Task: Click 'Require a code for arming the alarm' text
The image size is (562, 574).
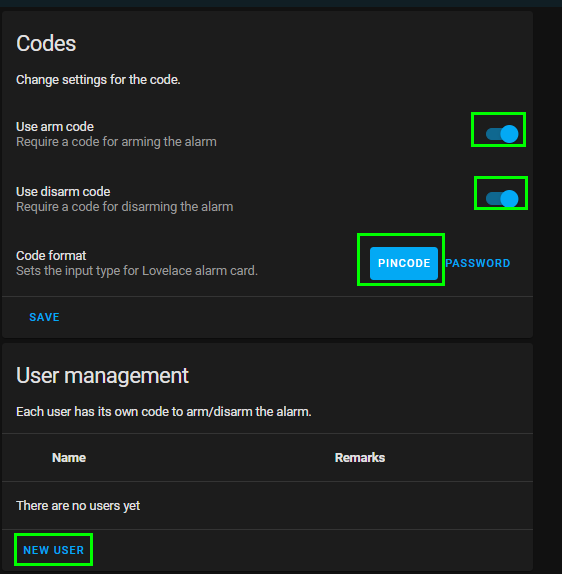Action: tap(116, 142)
